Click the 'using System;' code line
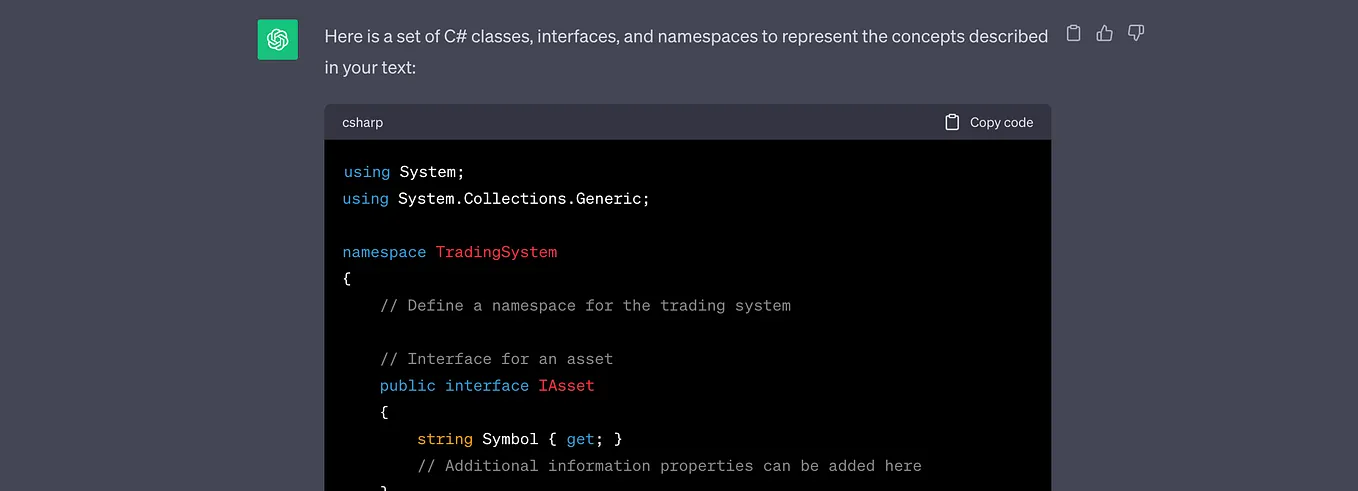The width and height of the screenshot is (1358, 491). coord(404,172)
